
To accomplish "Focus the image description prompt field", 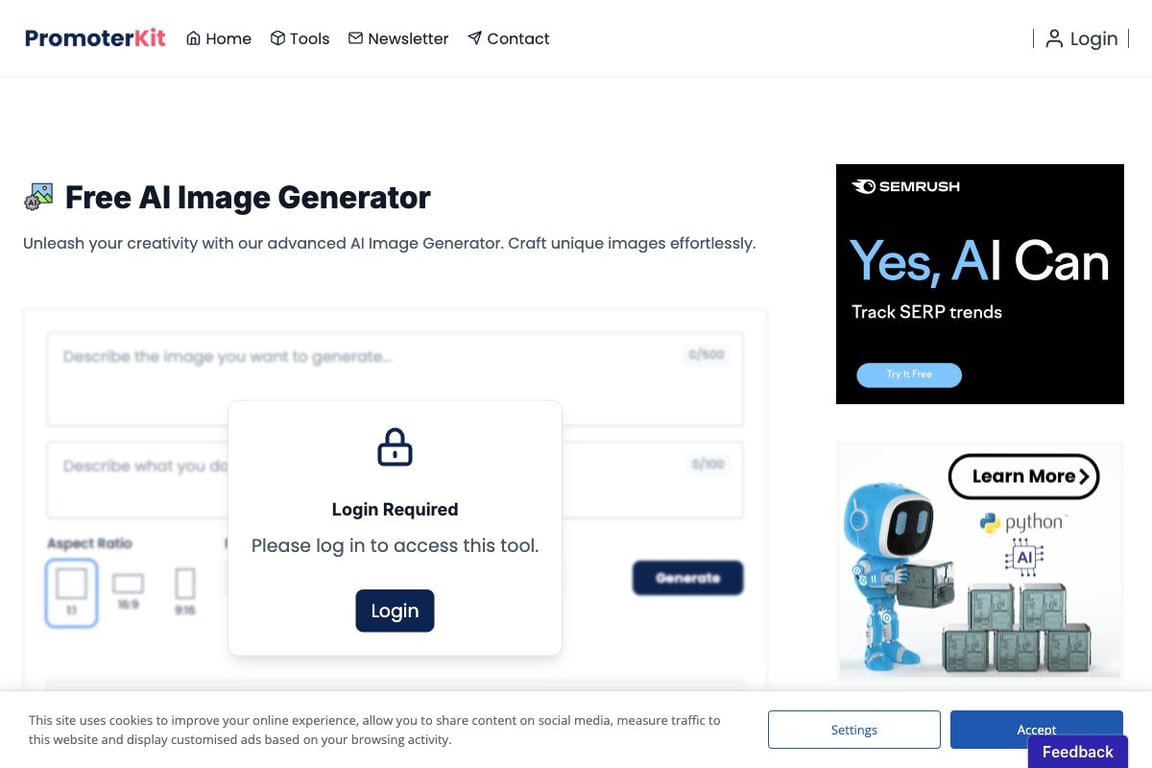I will pos(395,378).
